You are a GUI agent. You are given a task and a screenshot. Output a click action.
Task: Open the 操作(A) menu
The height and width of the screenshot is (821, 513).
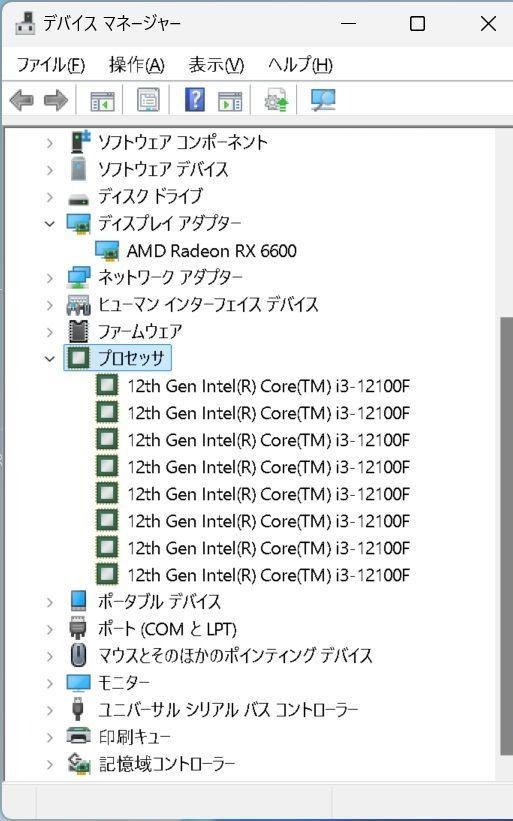[x=137, y=65]
